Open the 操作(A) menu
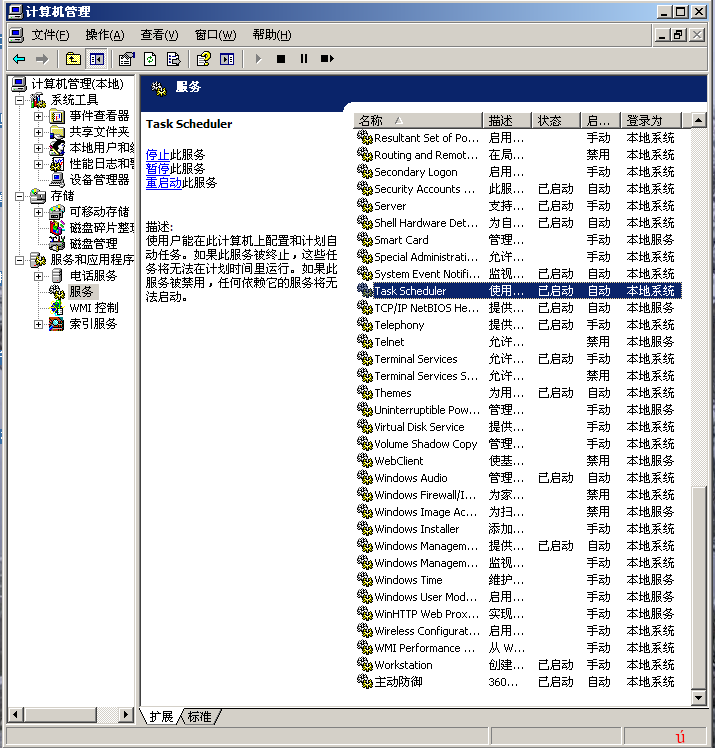The image size is (715, 748). (x=105, y=35)
